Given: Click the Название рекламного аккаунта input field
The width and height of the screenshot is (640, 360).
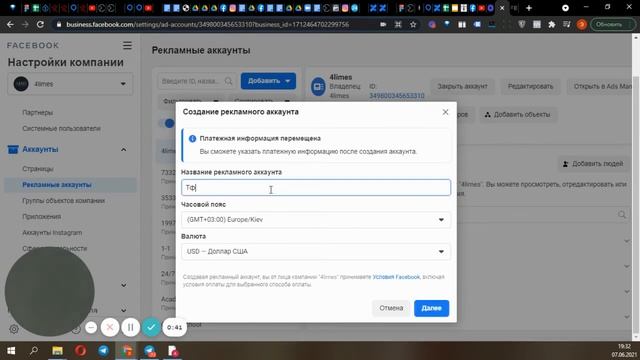Looking at the screenshot, I should pos(316,188).
